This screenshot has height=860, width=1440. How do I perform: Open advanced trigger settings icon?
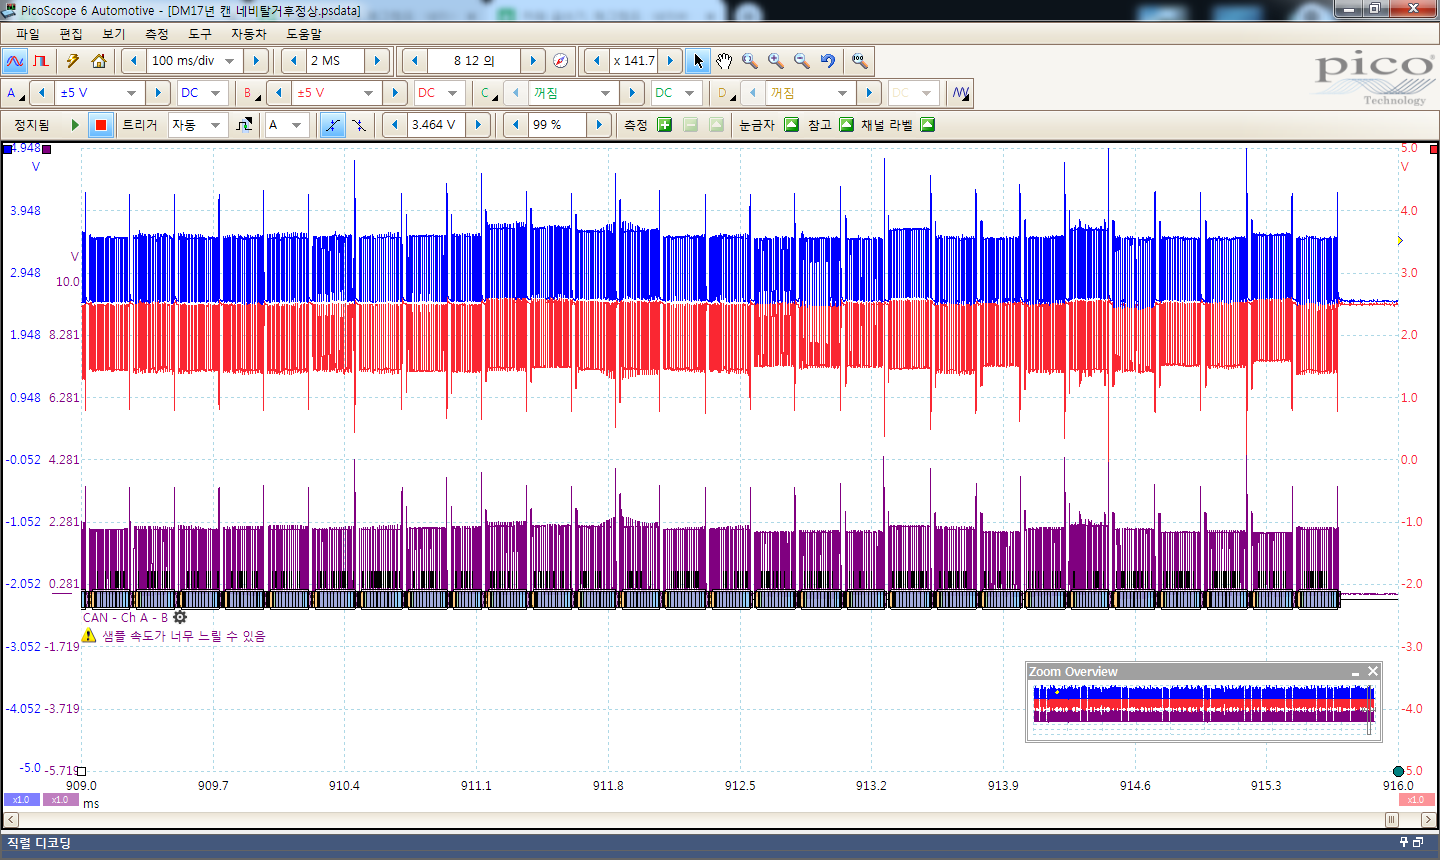pos(244,125)
